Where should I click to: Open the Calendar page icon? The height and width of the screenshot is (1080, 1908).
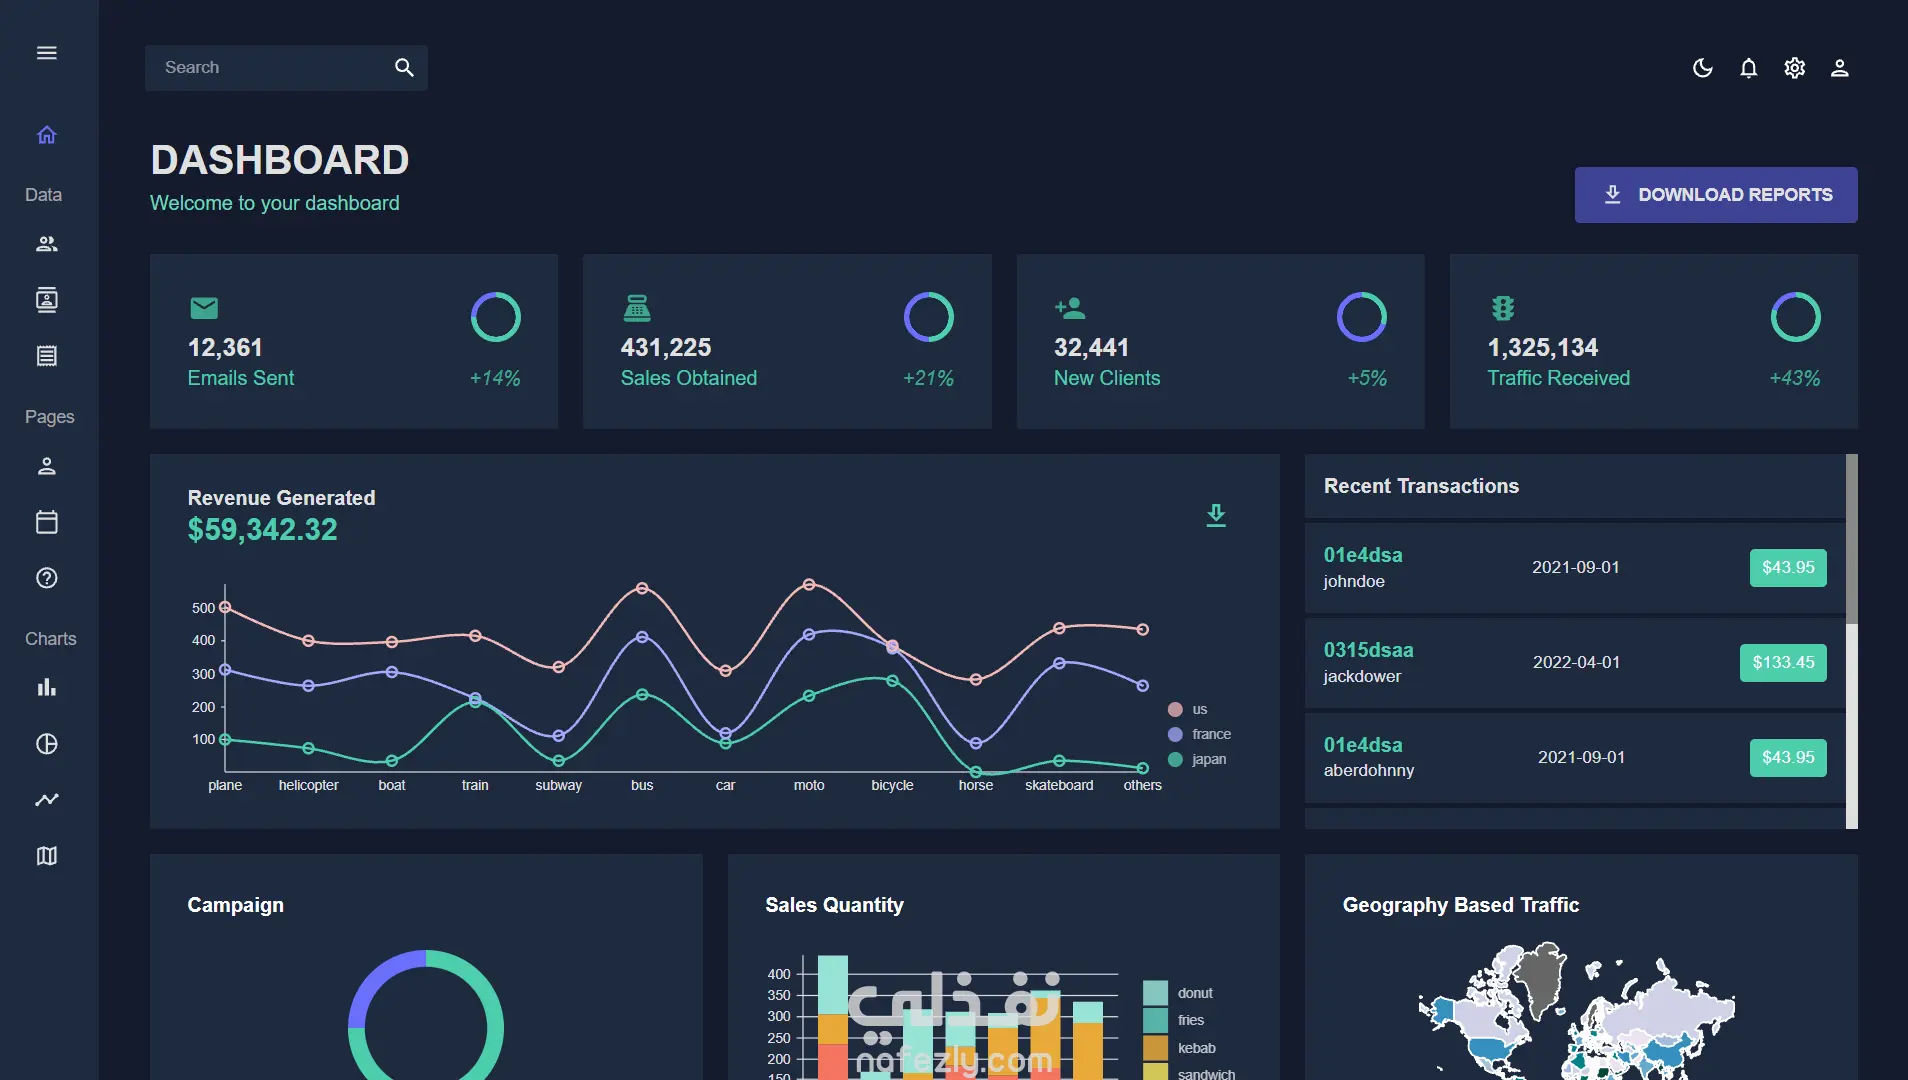pyautogui.click(x=46, y=522)
